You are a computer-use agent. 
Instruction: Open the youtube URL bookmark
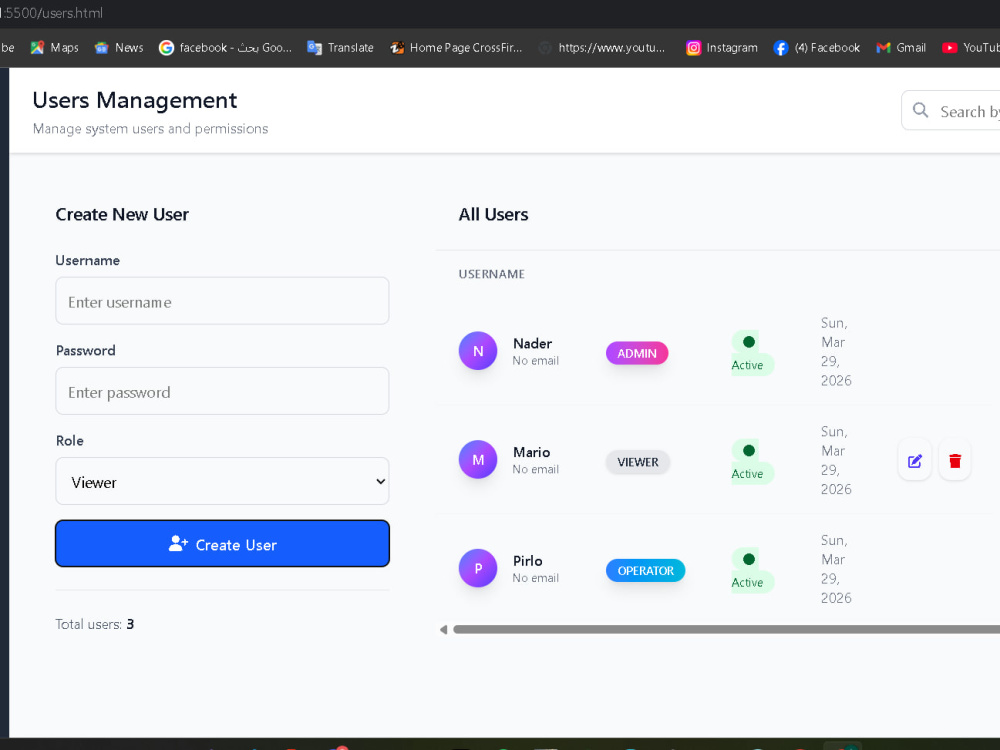[x=601, y=48]
